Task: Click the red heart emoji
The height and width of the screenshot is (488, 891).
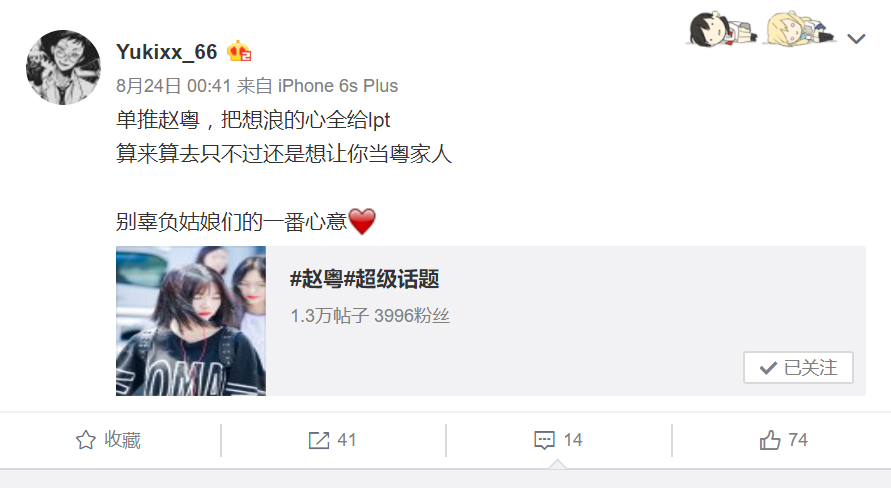Action: tap(362, 221)
